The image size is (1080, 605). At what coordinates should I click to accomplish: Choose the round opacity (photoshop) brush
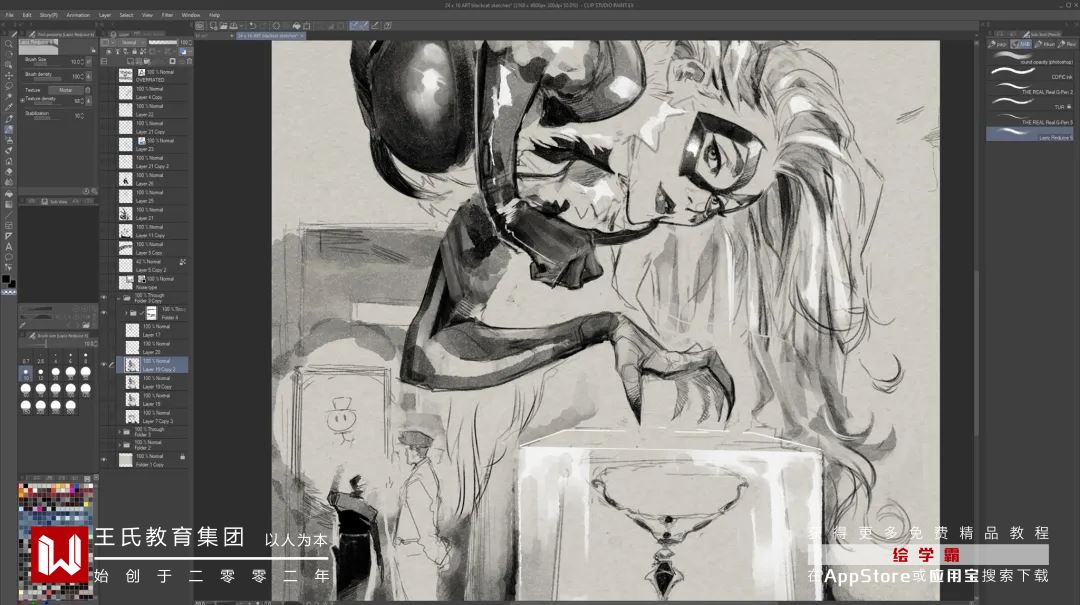(1030, 58)
